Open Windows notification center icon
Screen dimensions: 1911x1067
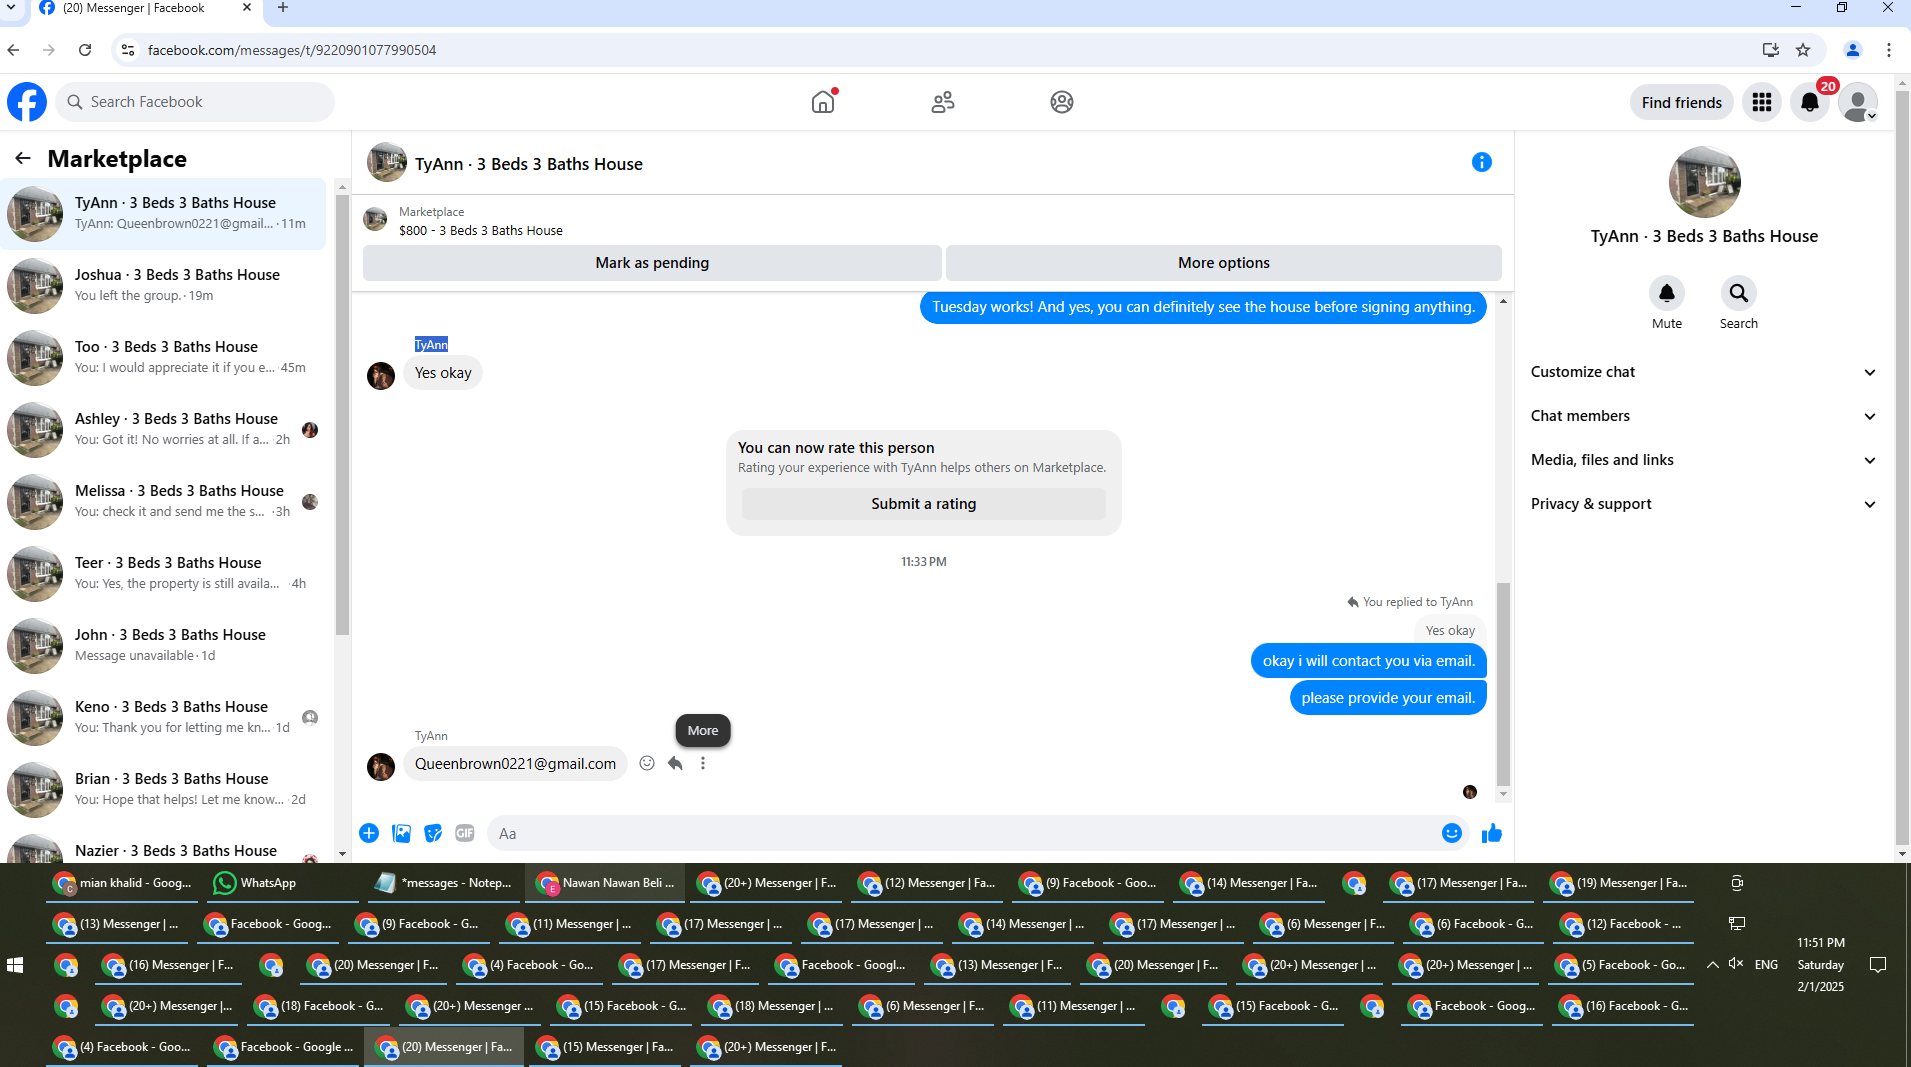(1878, 965)
